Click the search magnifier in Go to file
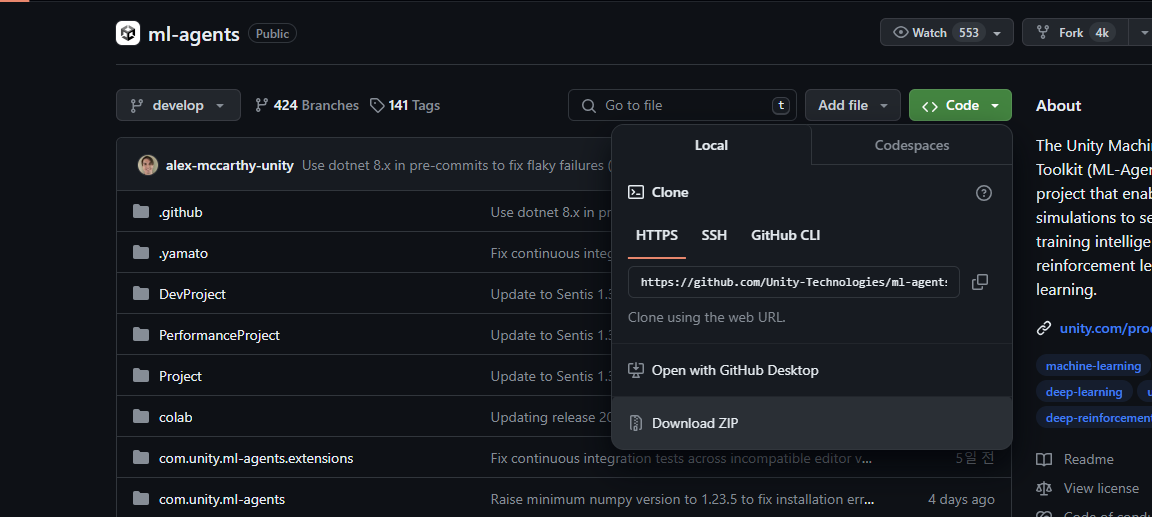This screenshot has width=1152, height=517. point(588,106)
